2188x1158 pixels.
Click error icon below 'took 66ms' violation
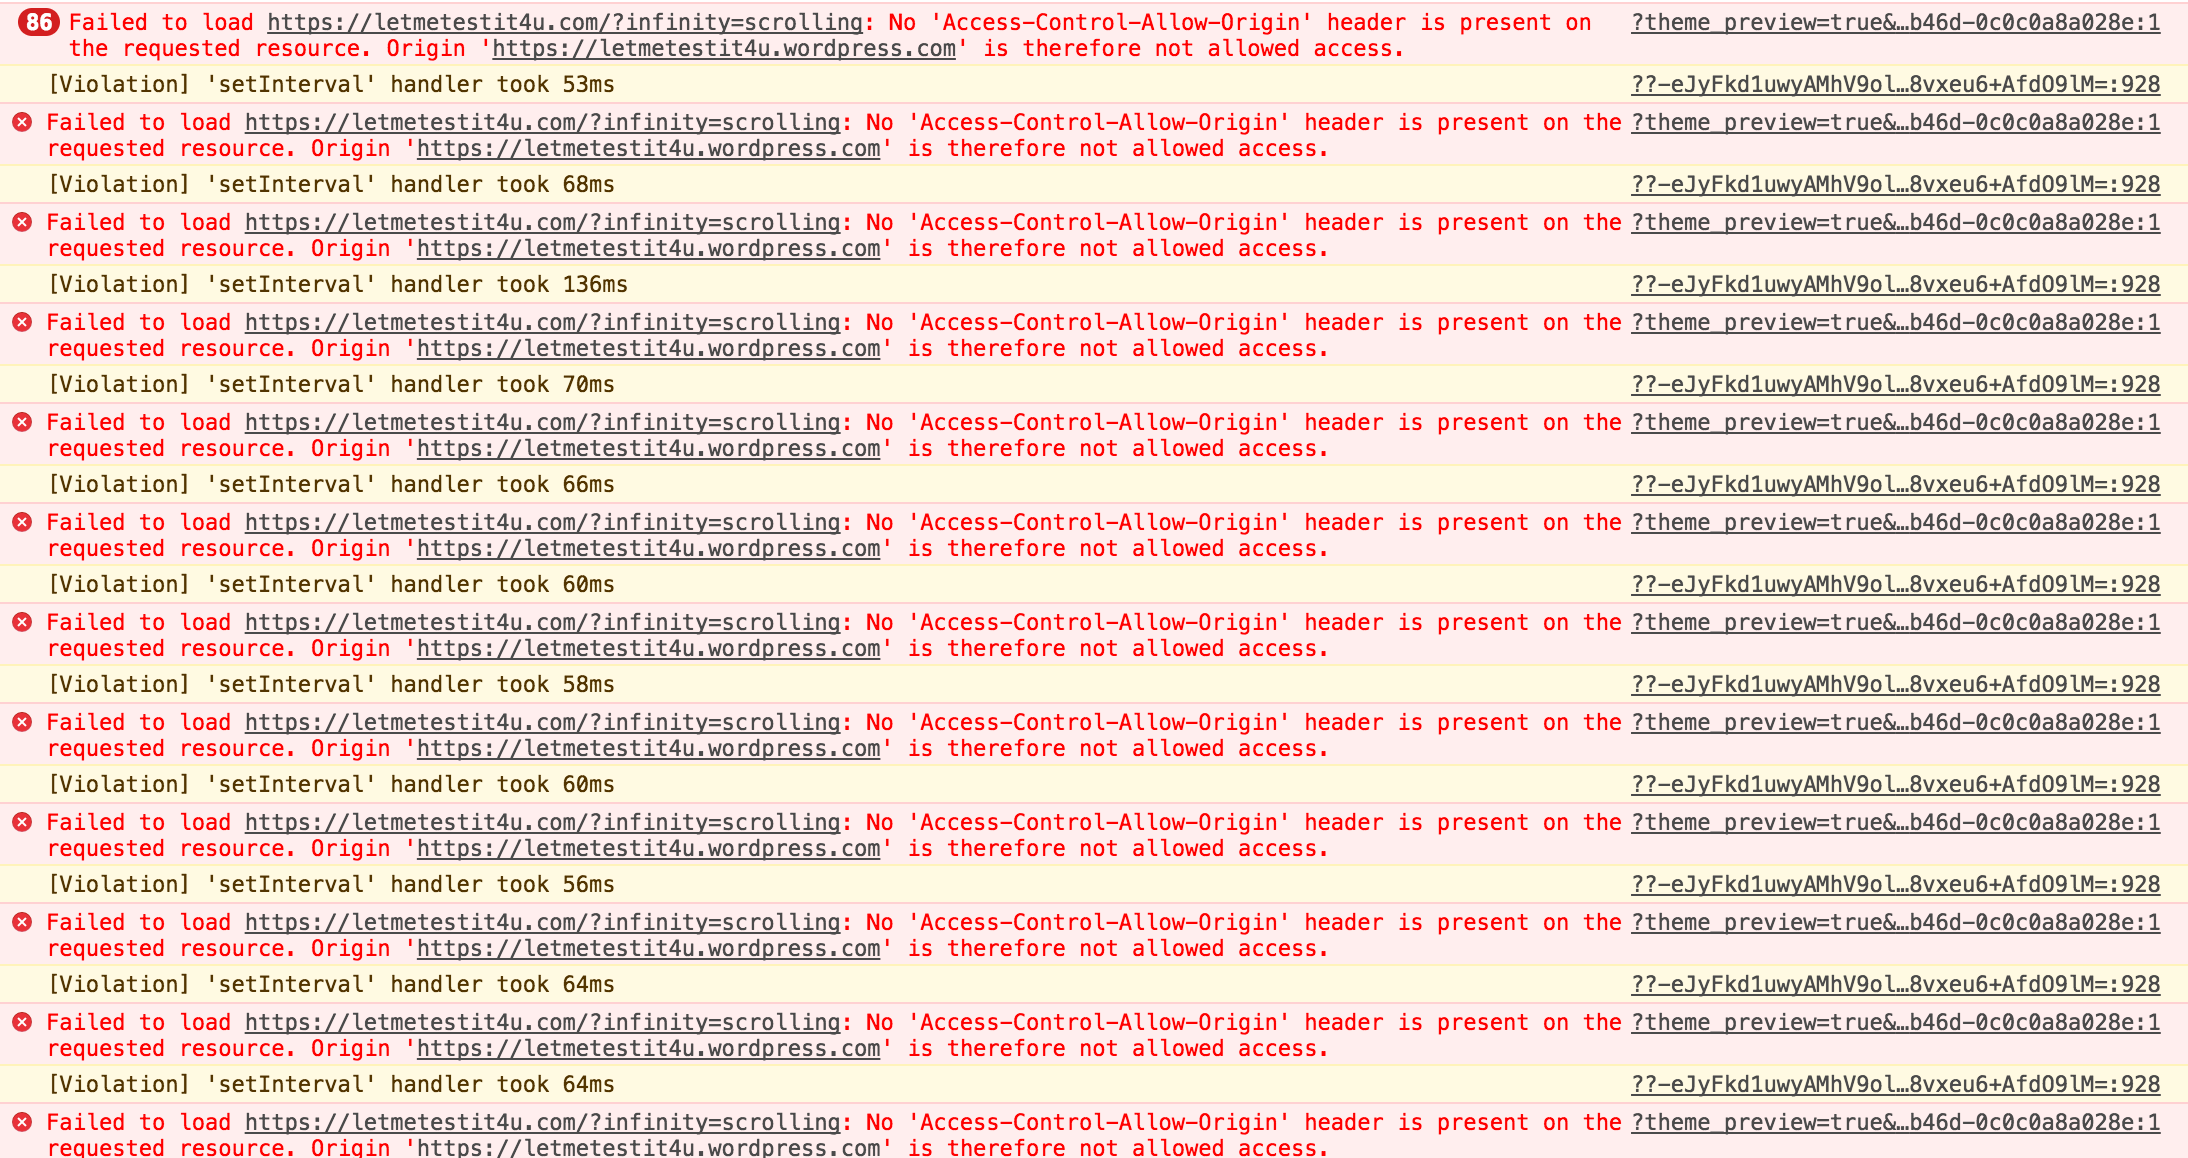coord(22,522)
